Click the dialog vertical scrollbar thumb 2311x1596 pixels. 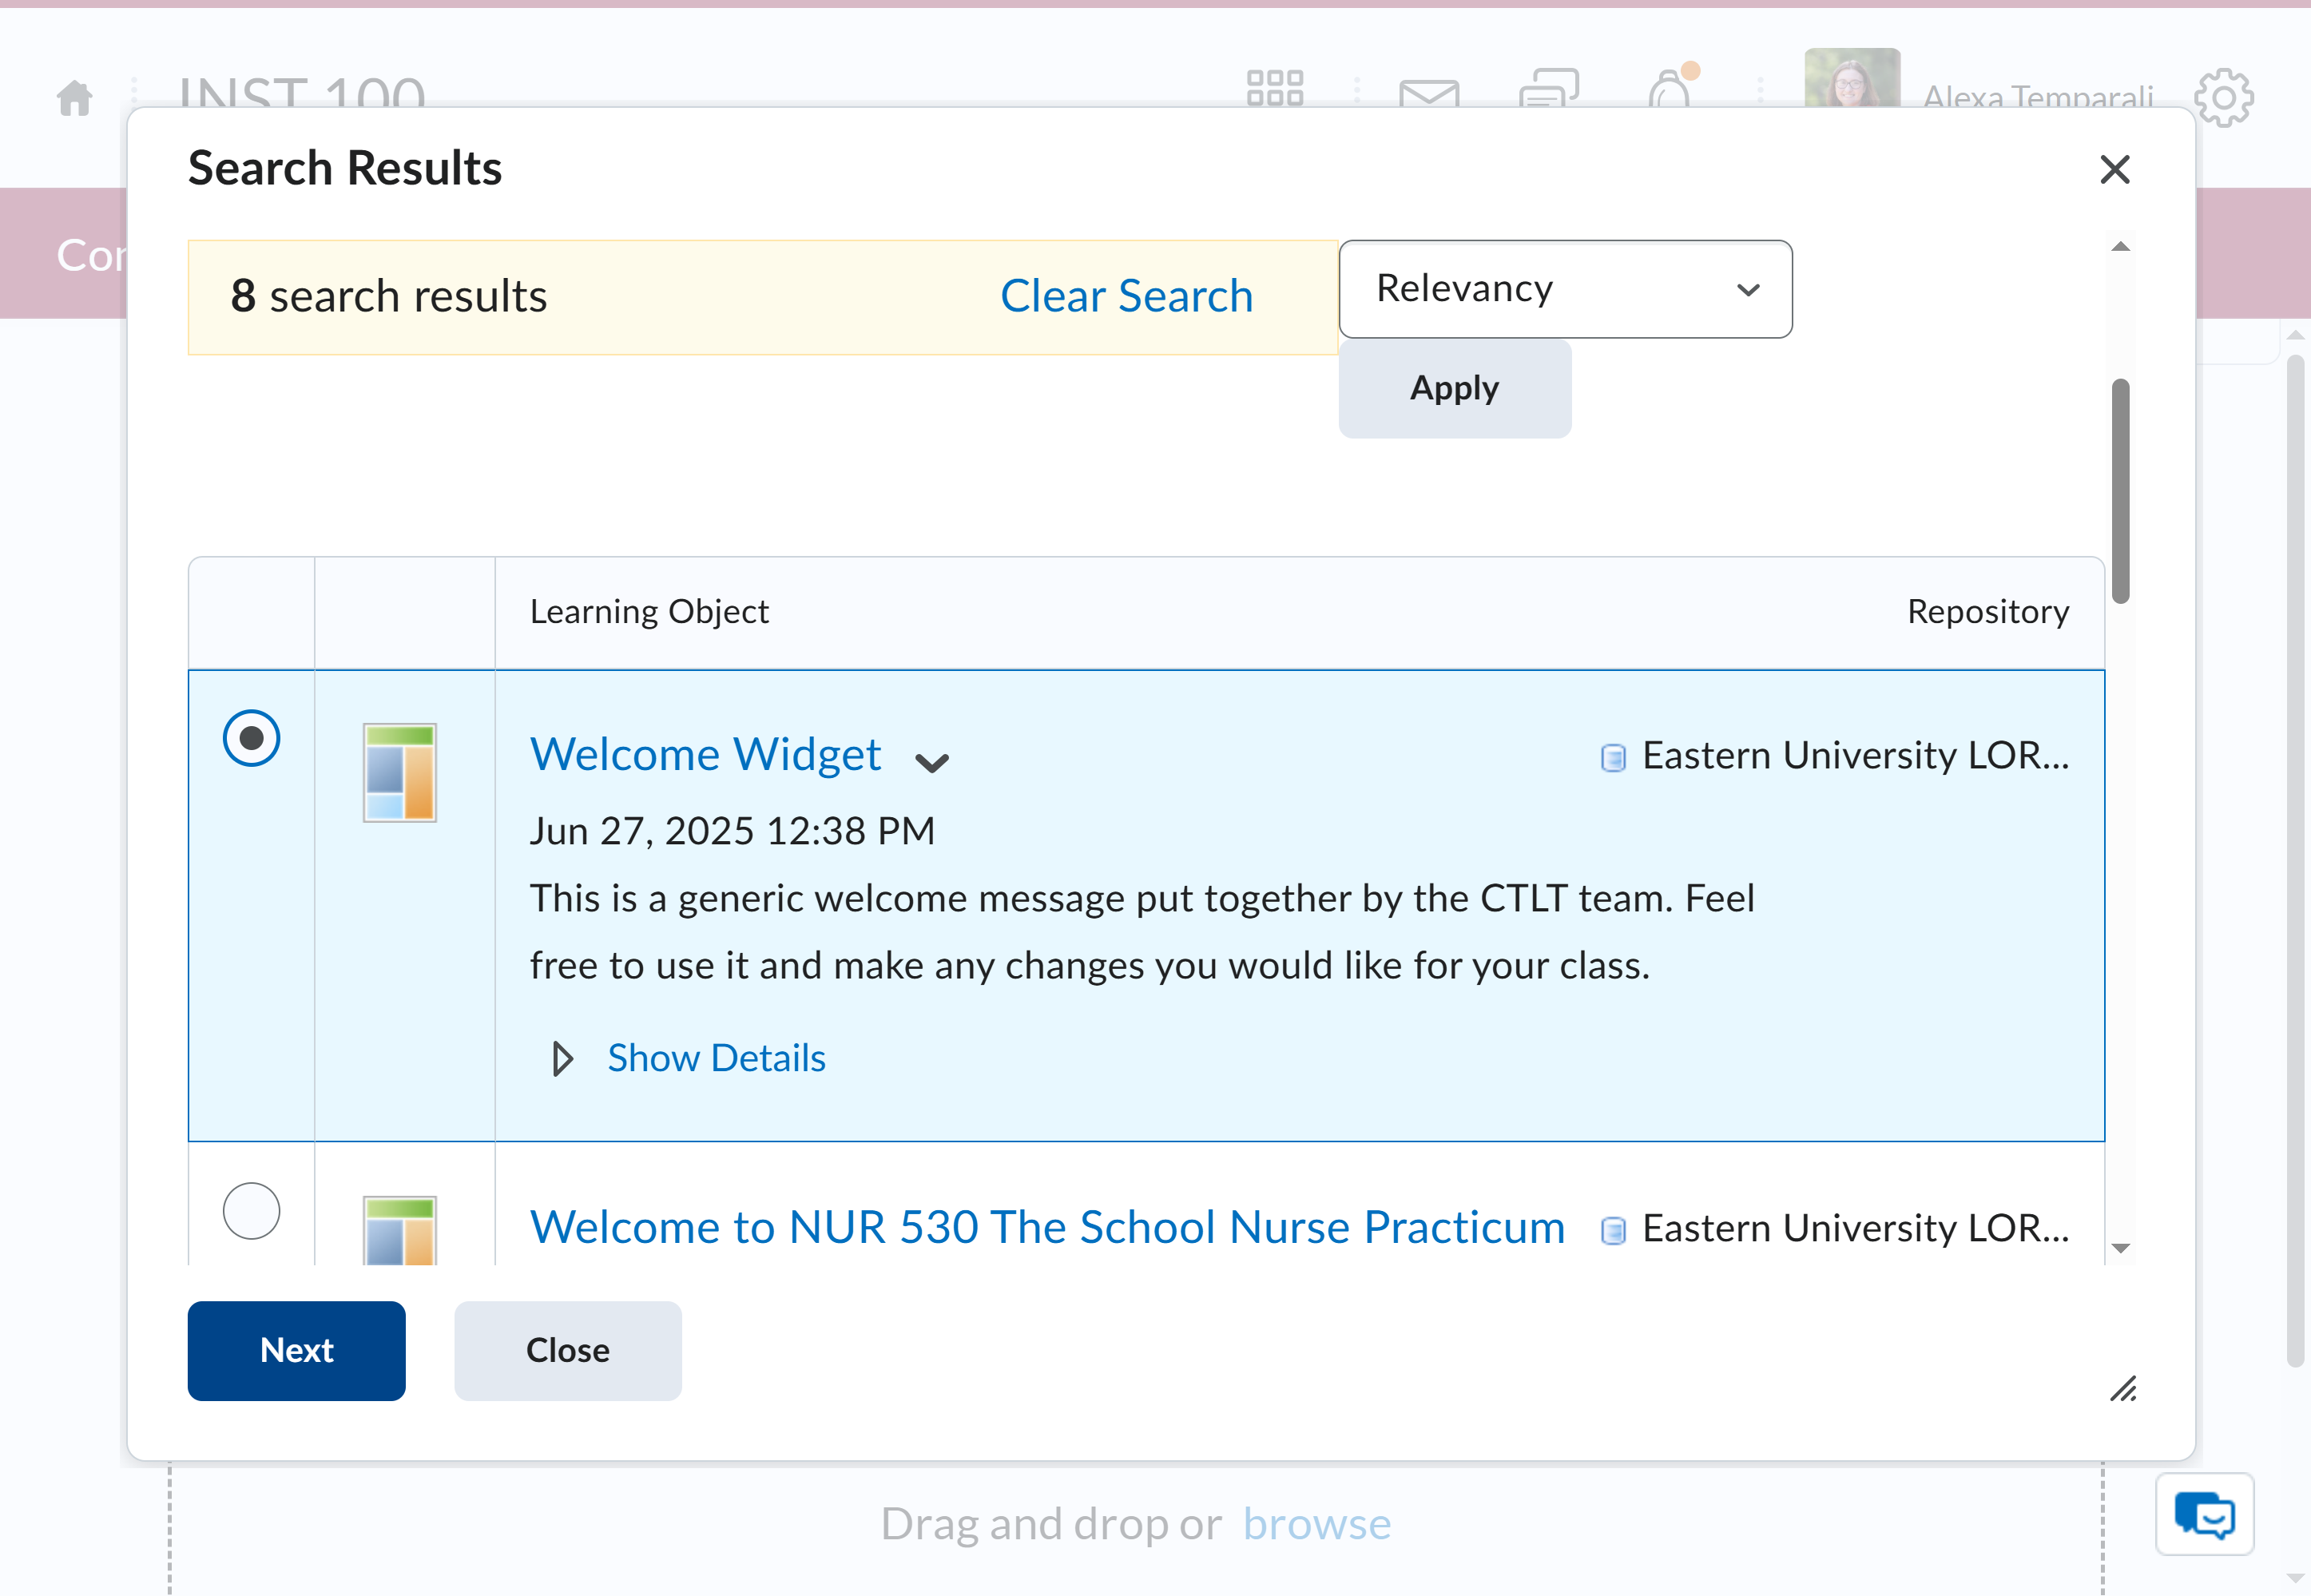pyautogui.click(x=2120, y=490)
